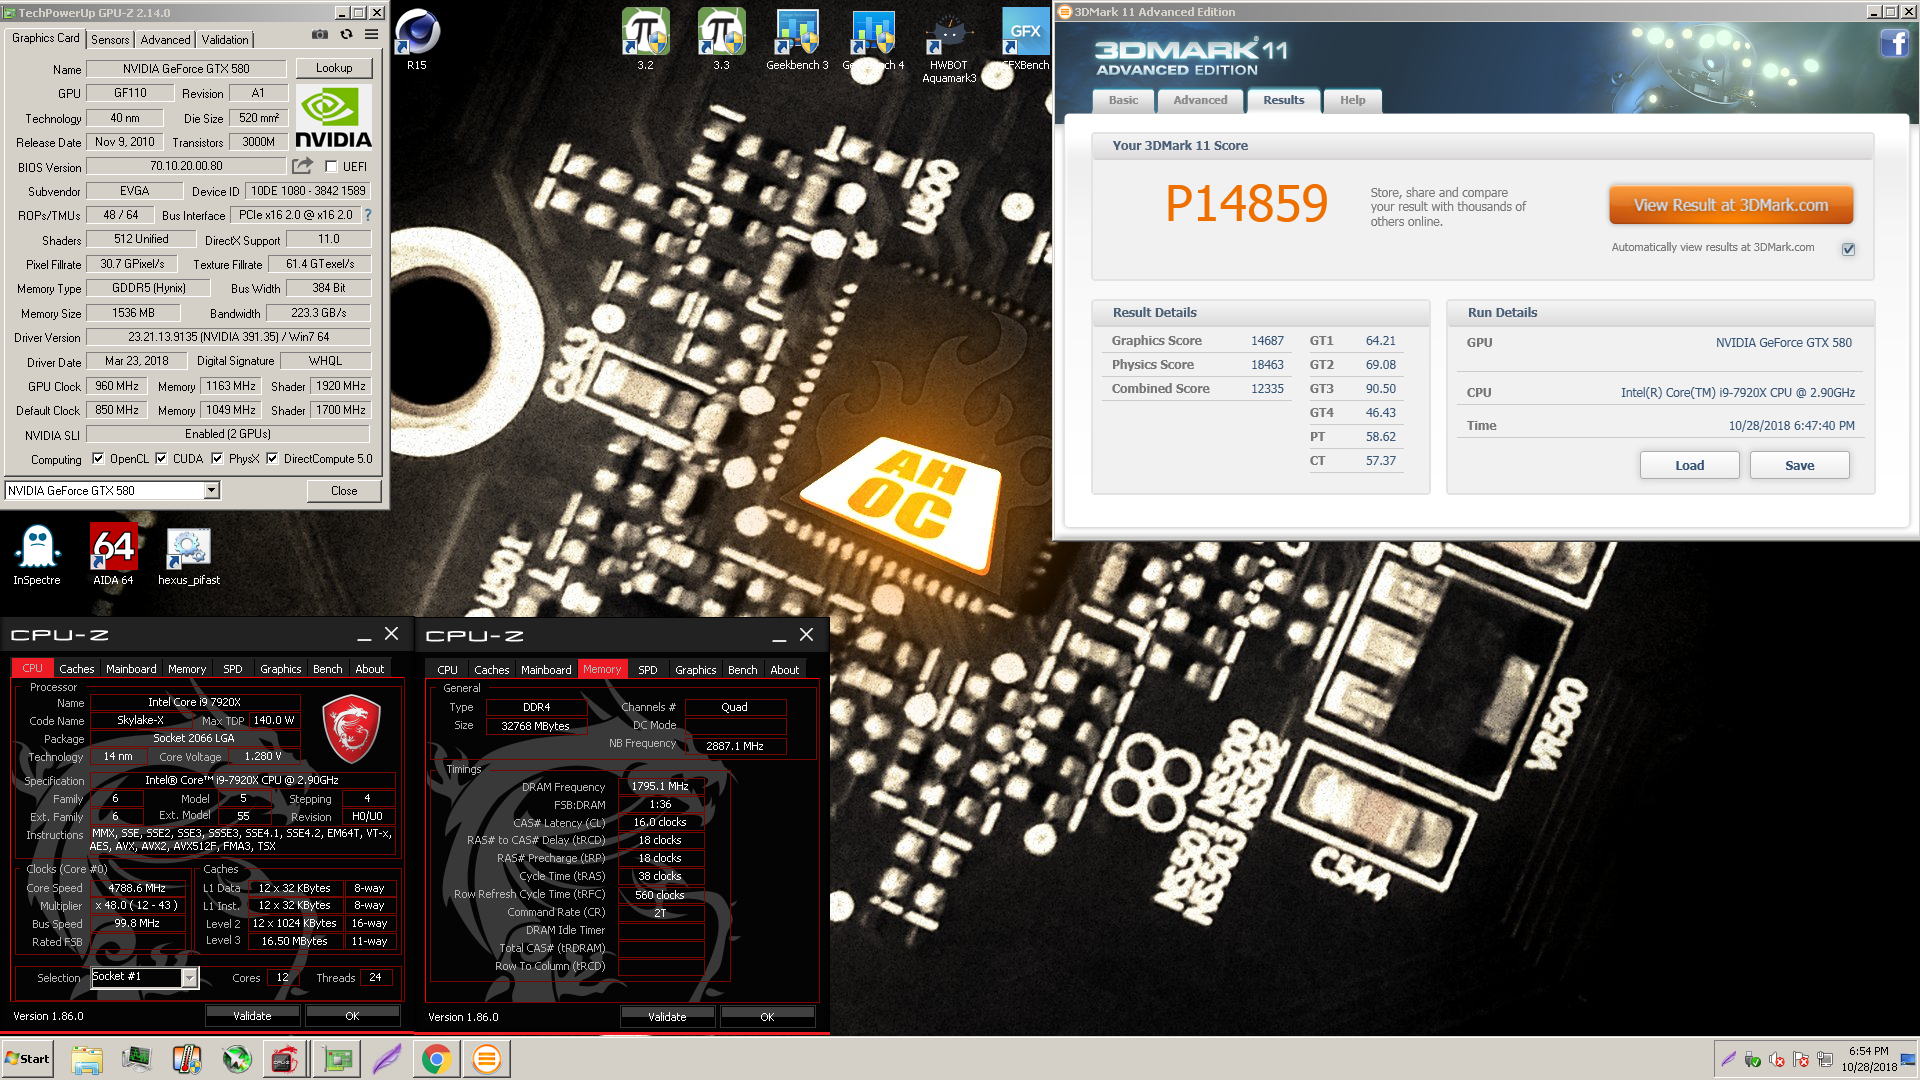Open the file explorer taskbar icon
Viewport: 1920px width, 1080px height.
click(87, 1059)
